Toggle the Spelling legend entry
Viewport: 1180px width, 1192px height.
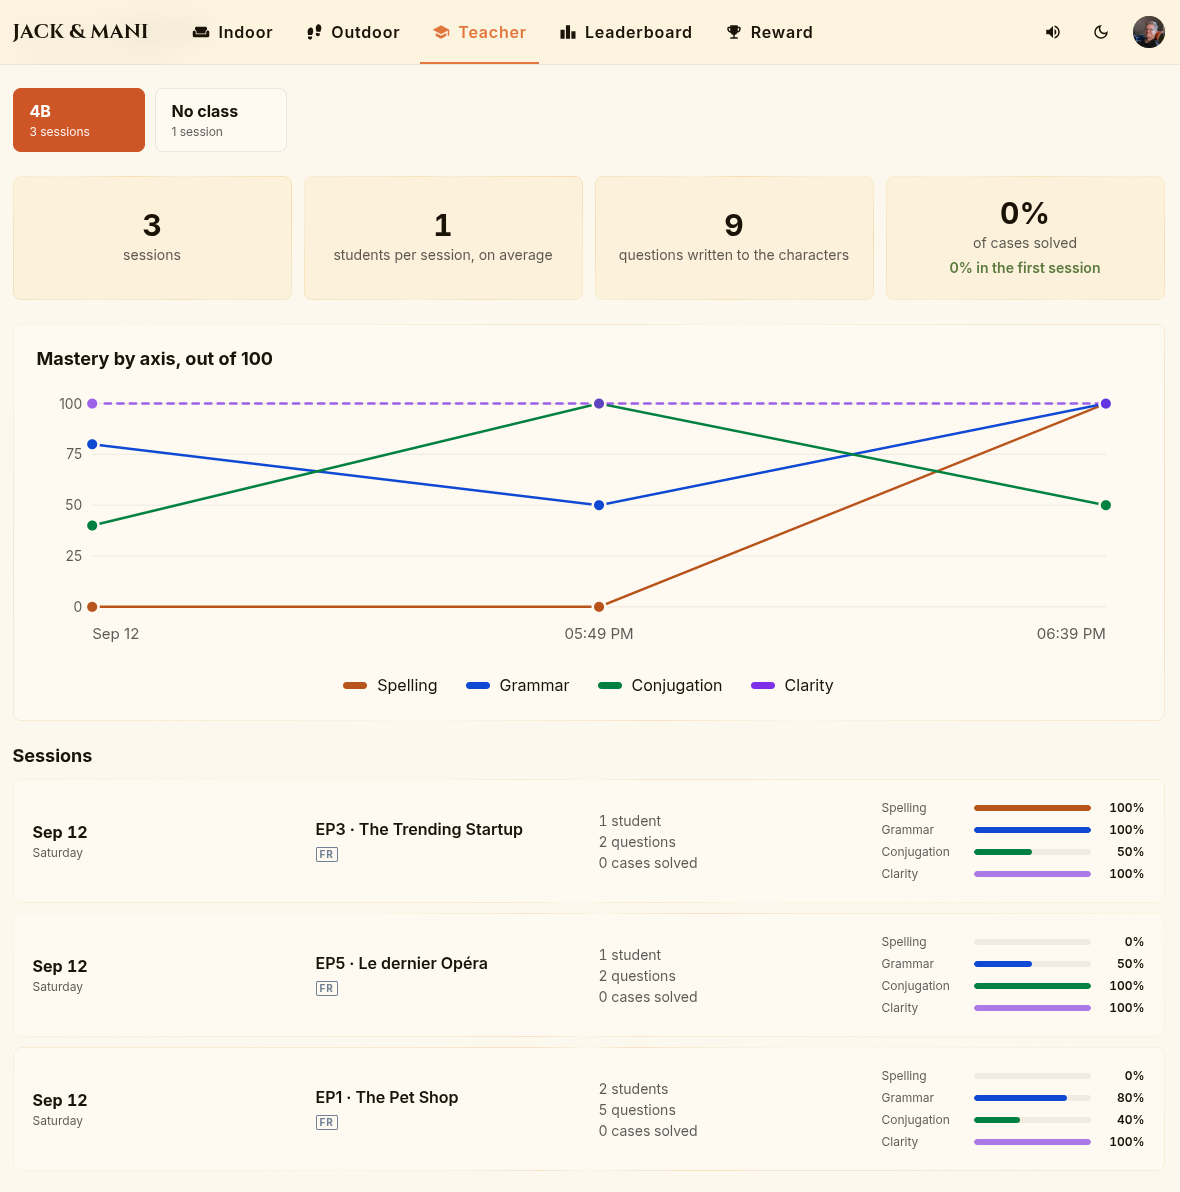(390, 686)
